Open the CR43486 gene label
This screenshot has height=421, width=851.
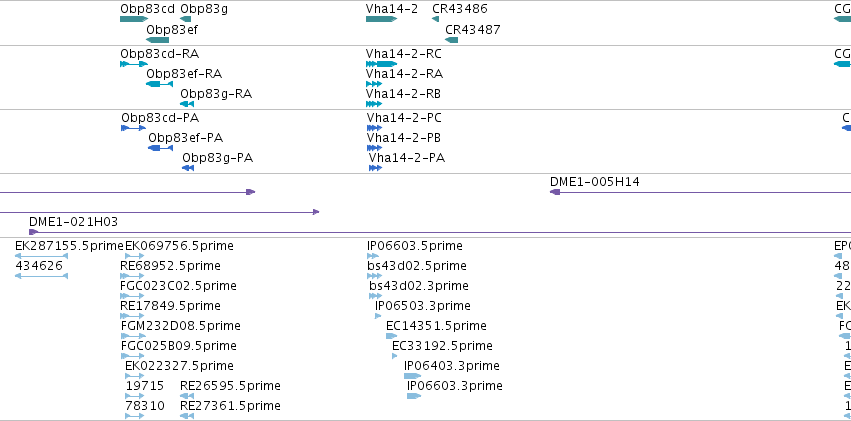(x=460, y=9)
